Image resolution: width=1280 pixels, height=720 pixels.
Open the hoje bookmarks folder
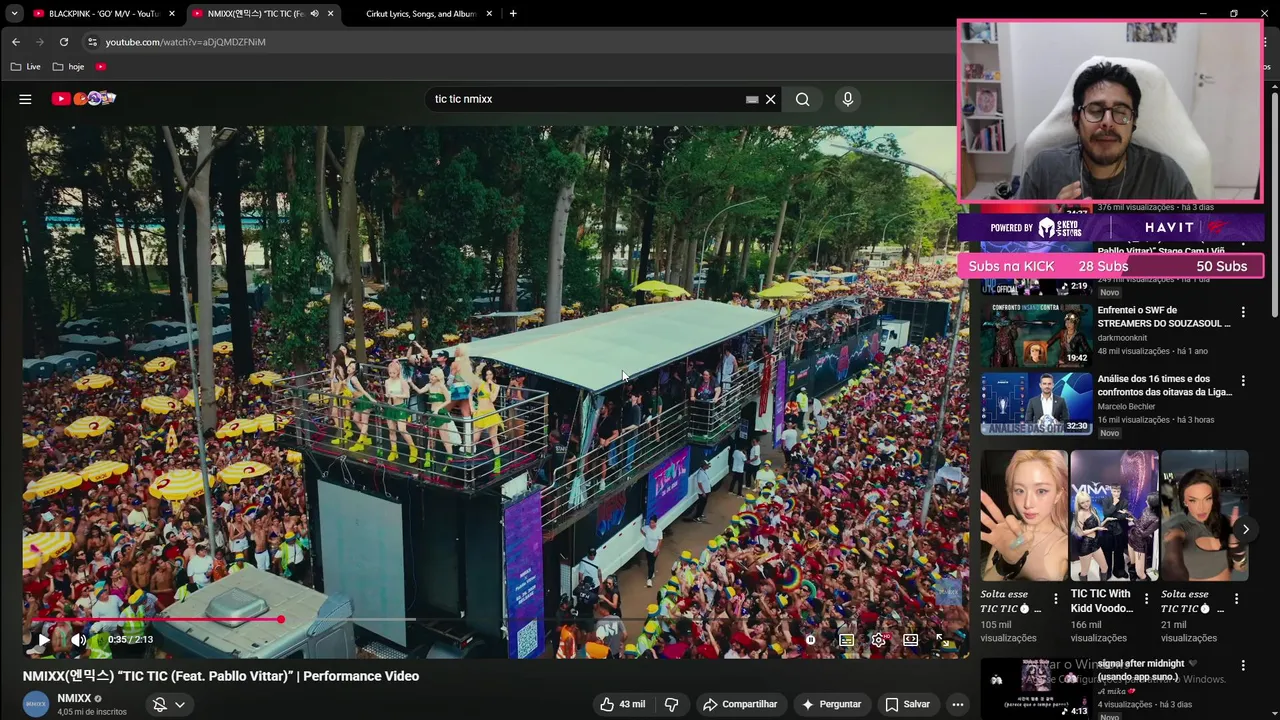click(x=68, y=67)
